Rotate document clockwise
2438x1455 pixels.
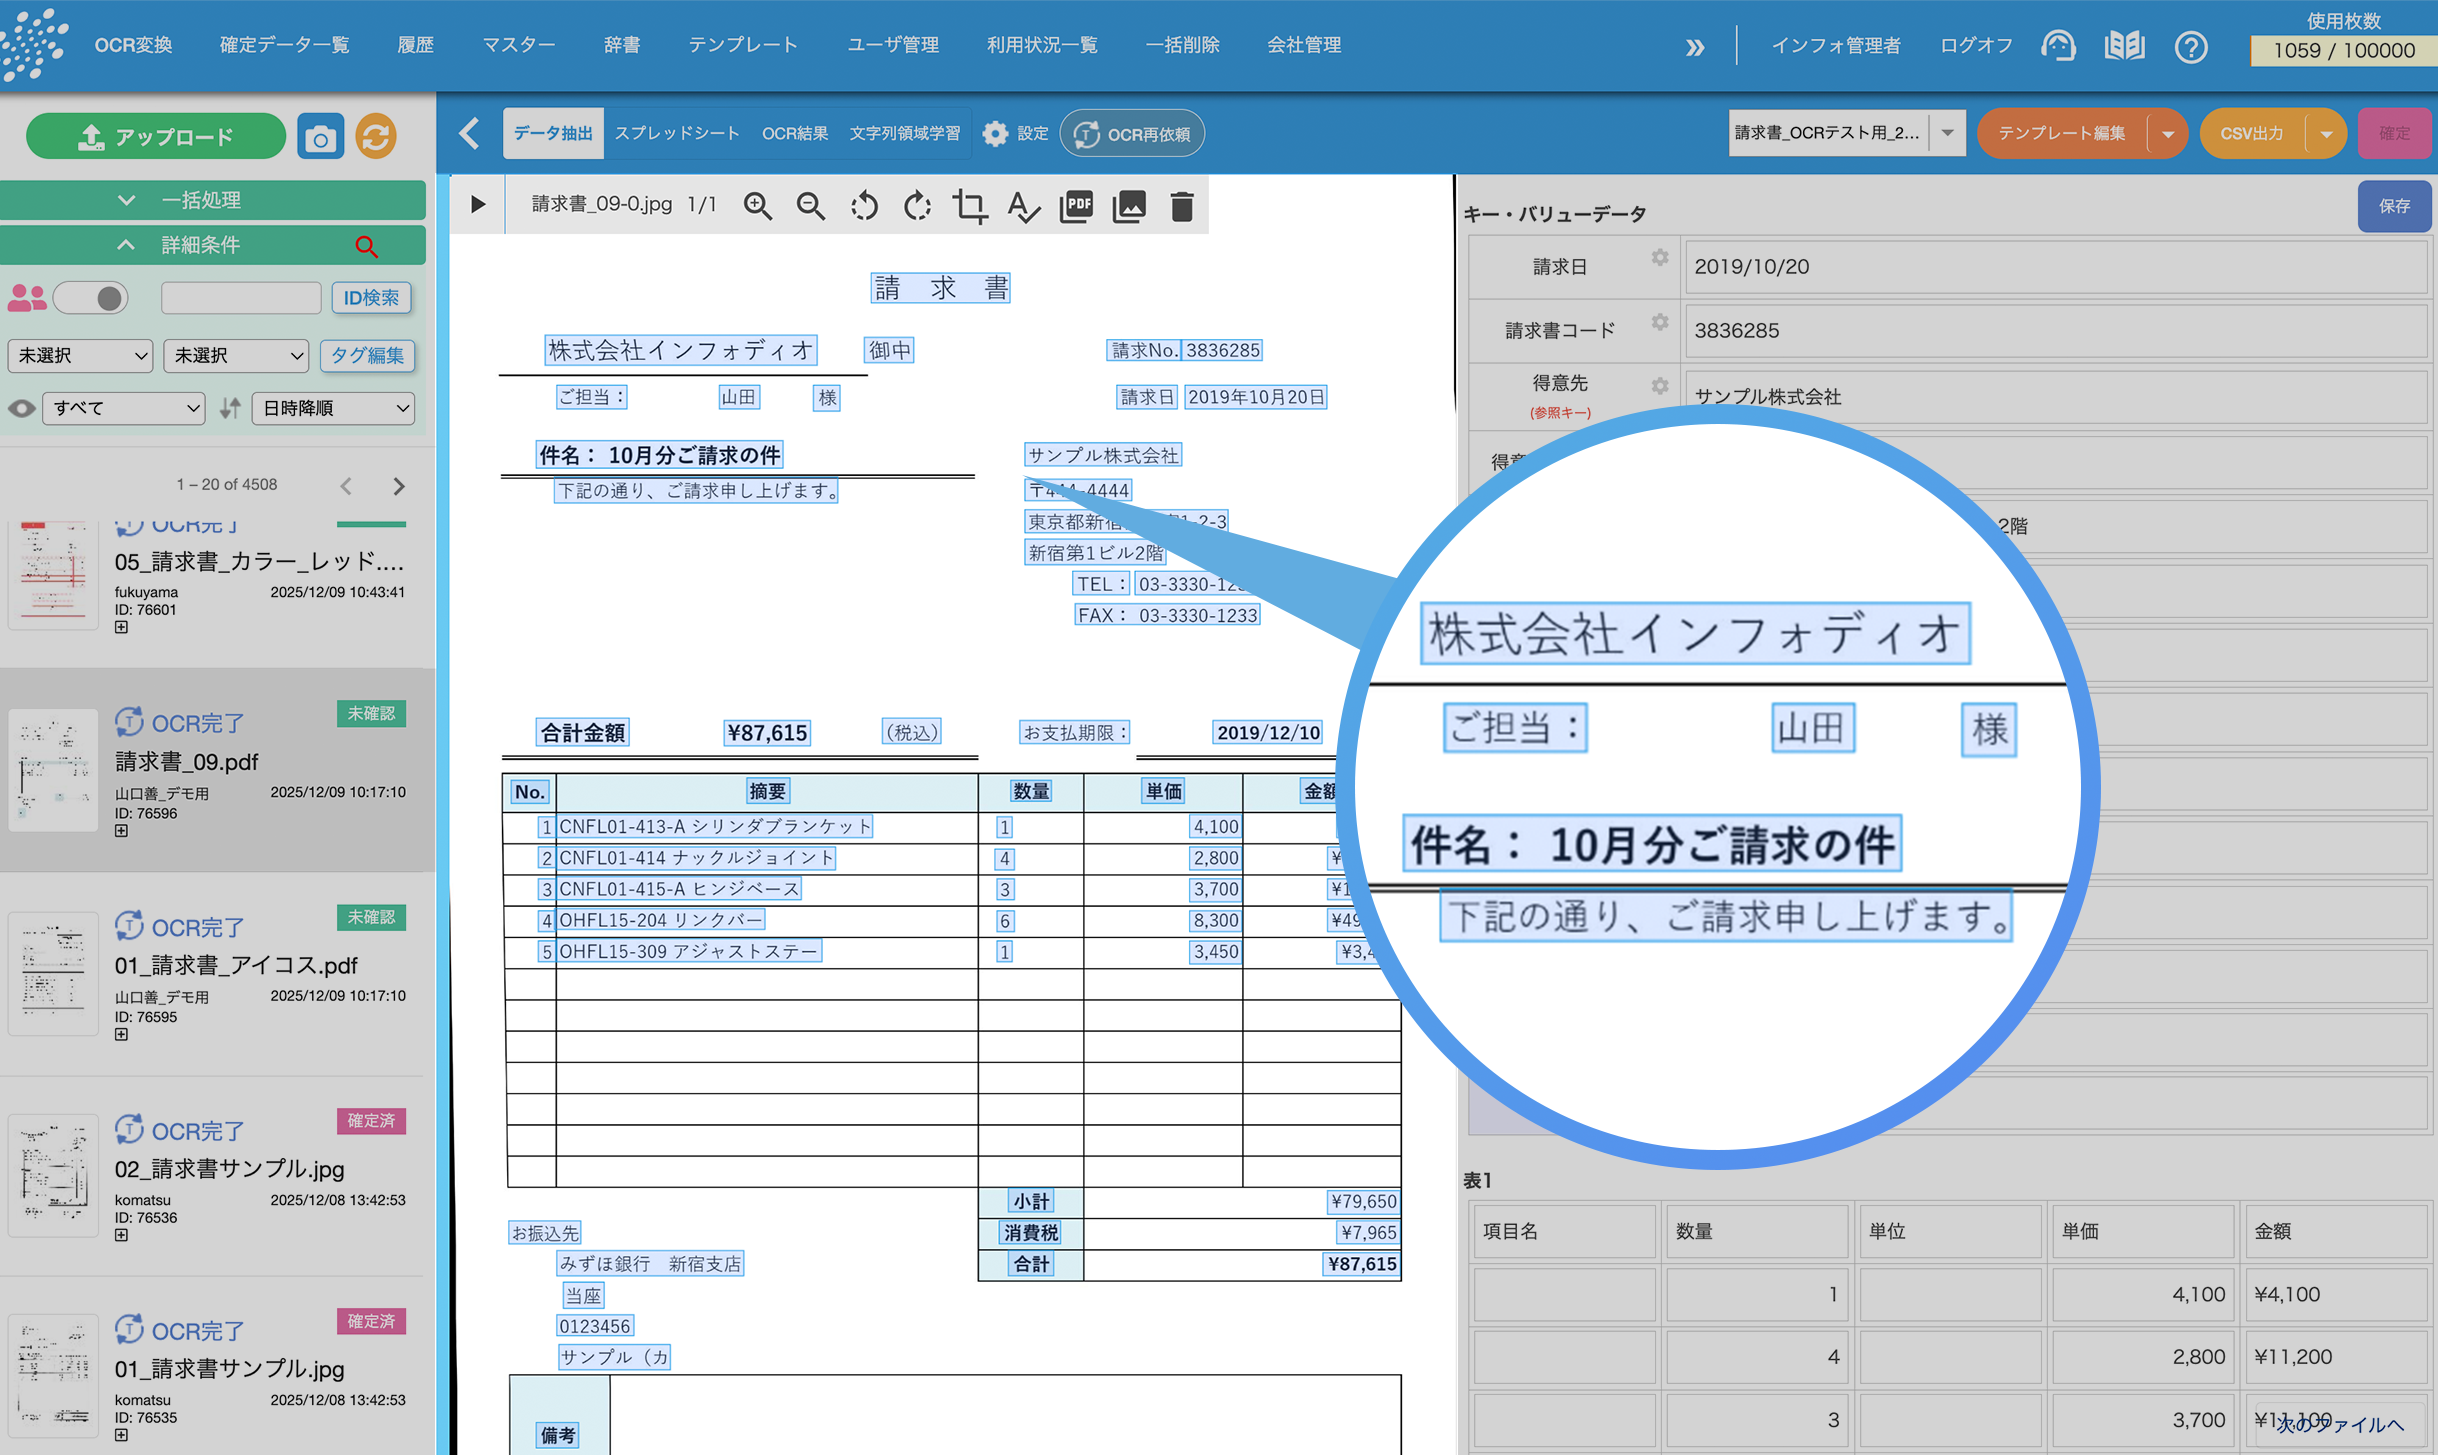click(917, 207)
